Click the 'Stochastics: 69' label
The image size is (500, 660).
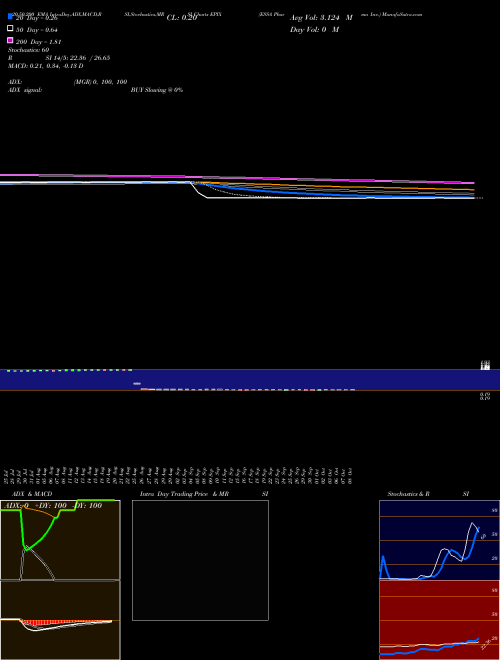[28, 50]
